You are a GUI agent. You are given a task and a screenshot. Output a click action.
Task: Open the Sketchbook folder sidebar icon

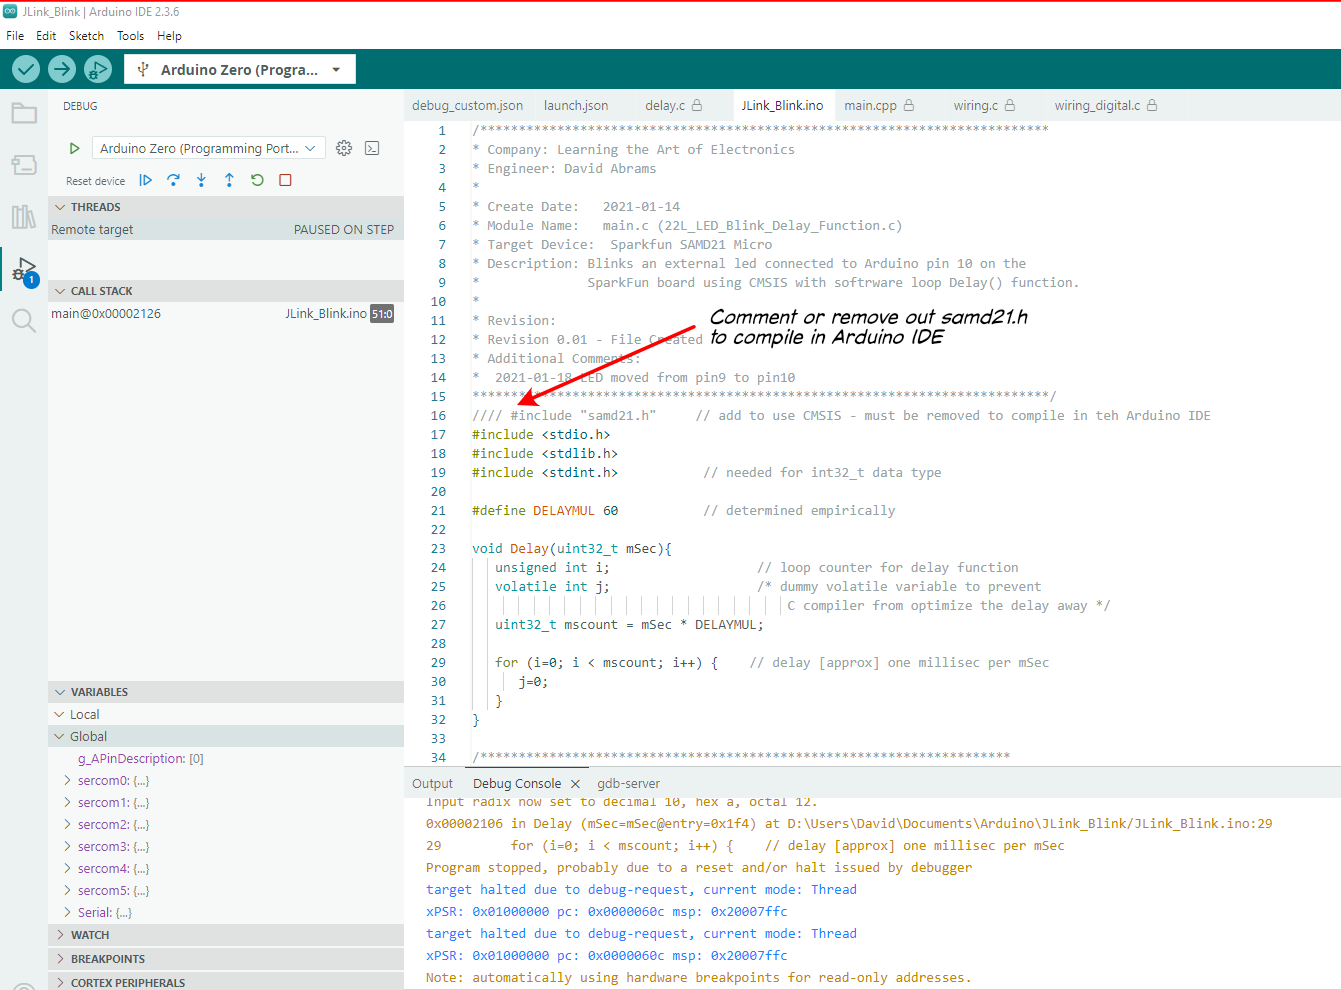pos(24,113)
